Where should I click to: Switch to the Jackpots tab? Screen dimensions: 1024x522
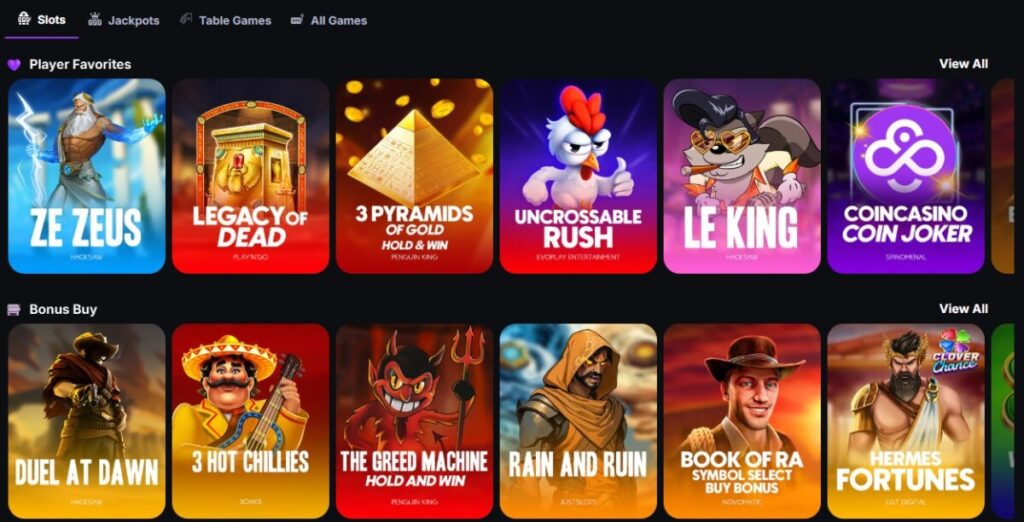tap(123, 20)
